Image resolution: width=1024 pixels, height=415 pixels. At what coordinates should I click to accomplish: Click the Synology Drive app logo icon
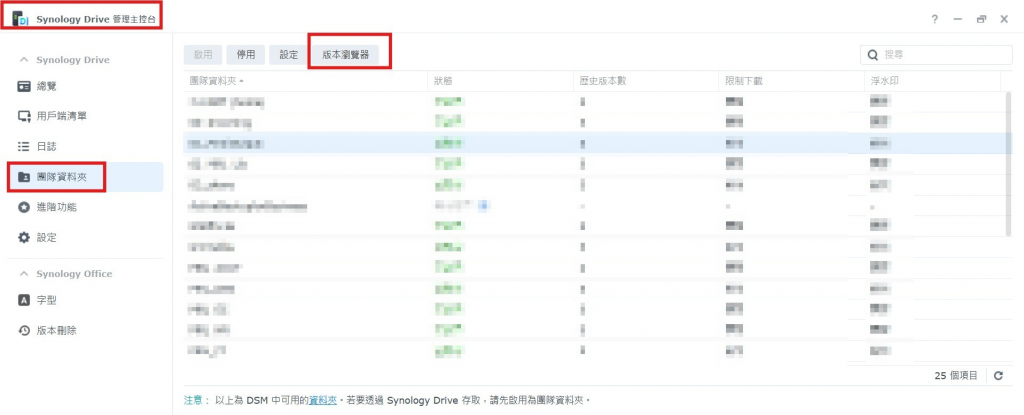click(20, 19)
